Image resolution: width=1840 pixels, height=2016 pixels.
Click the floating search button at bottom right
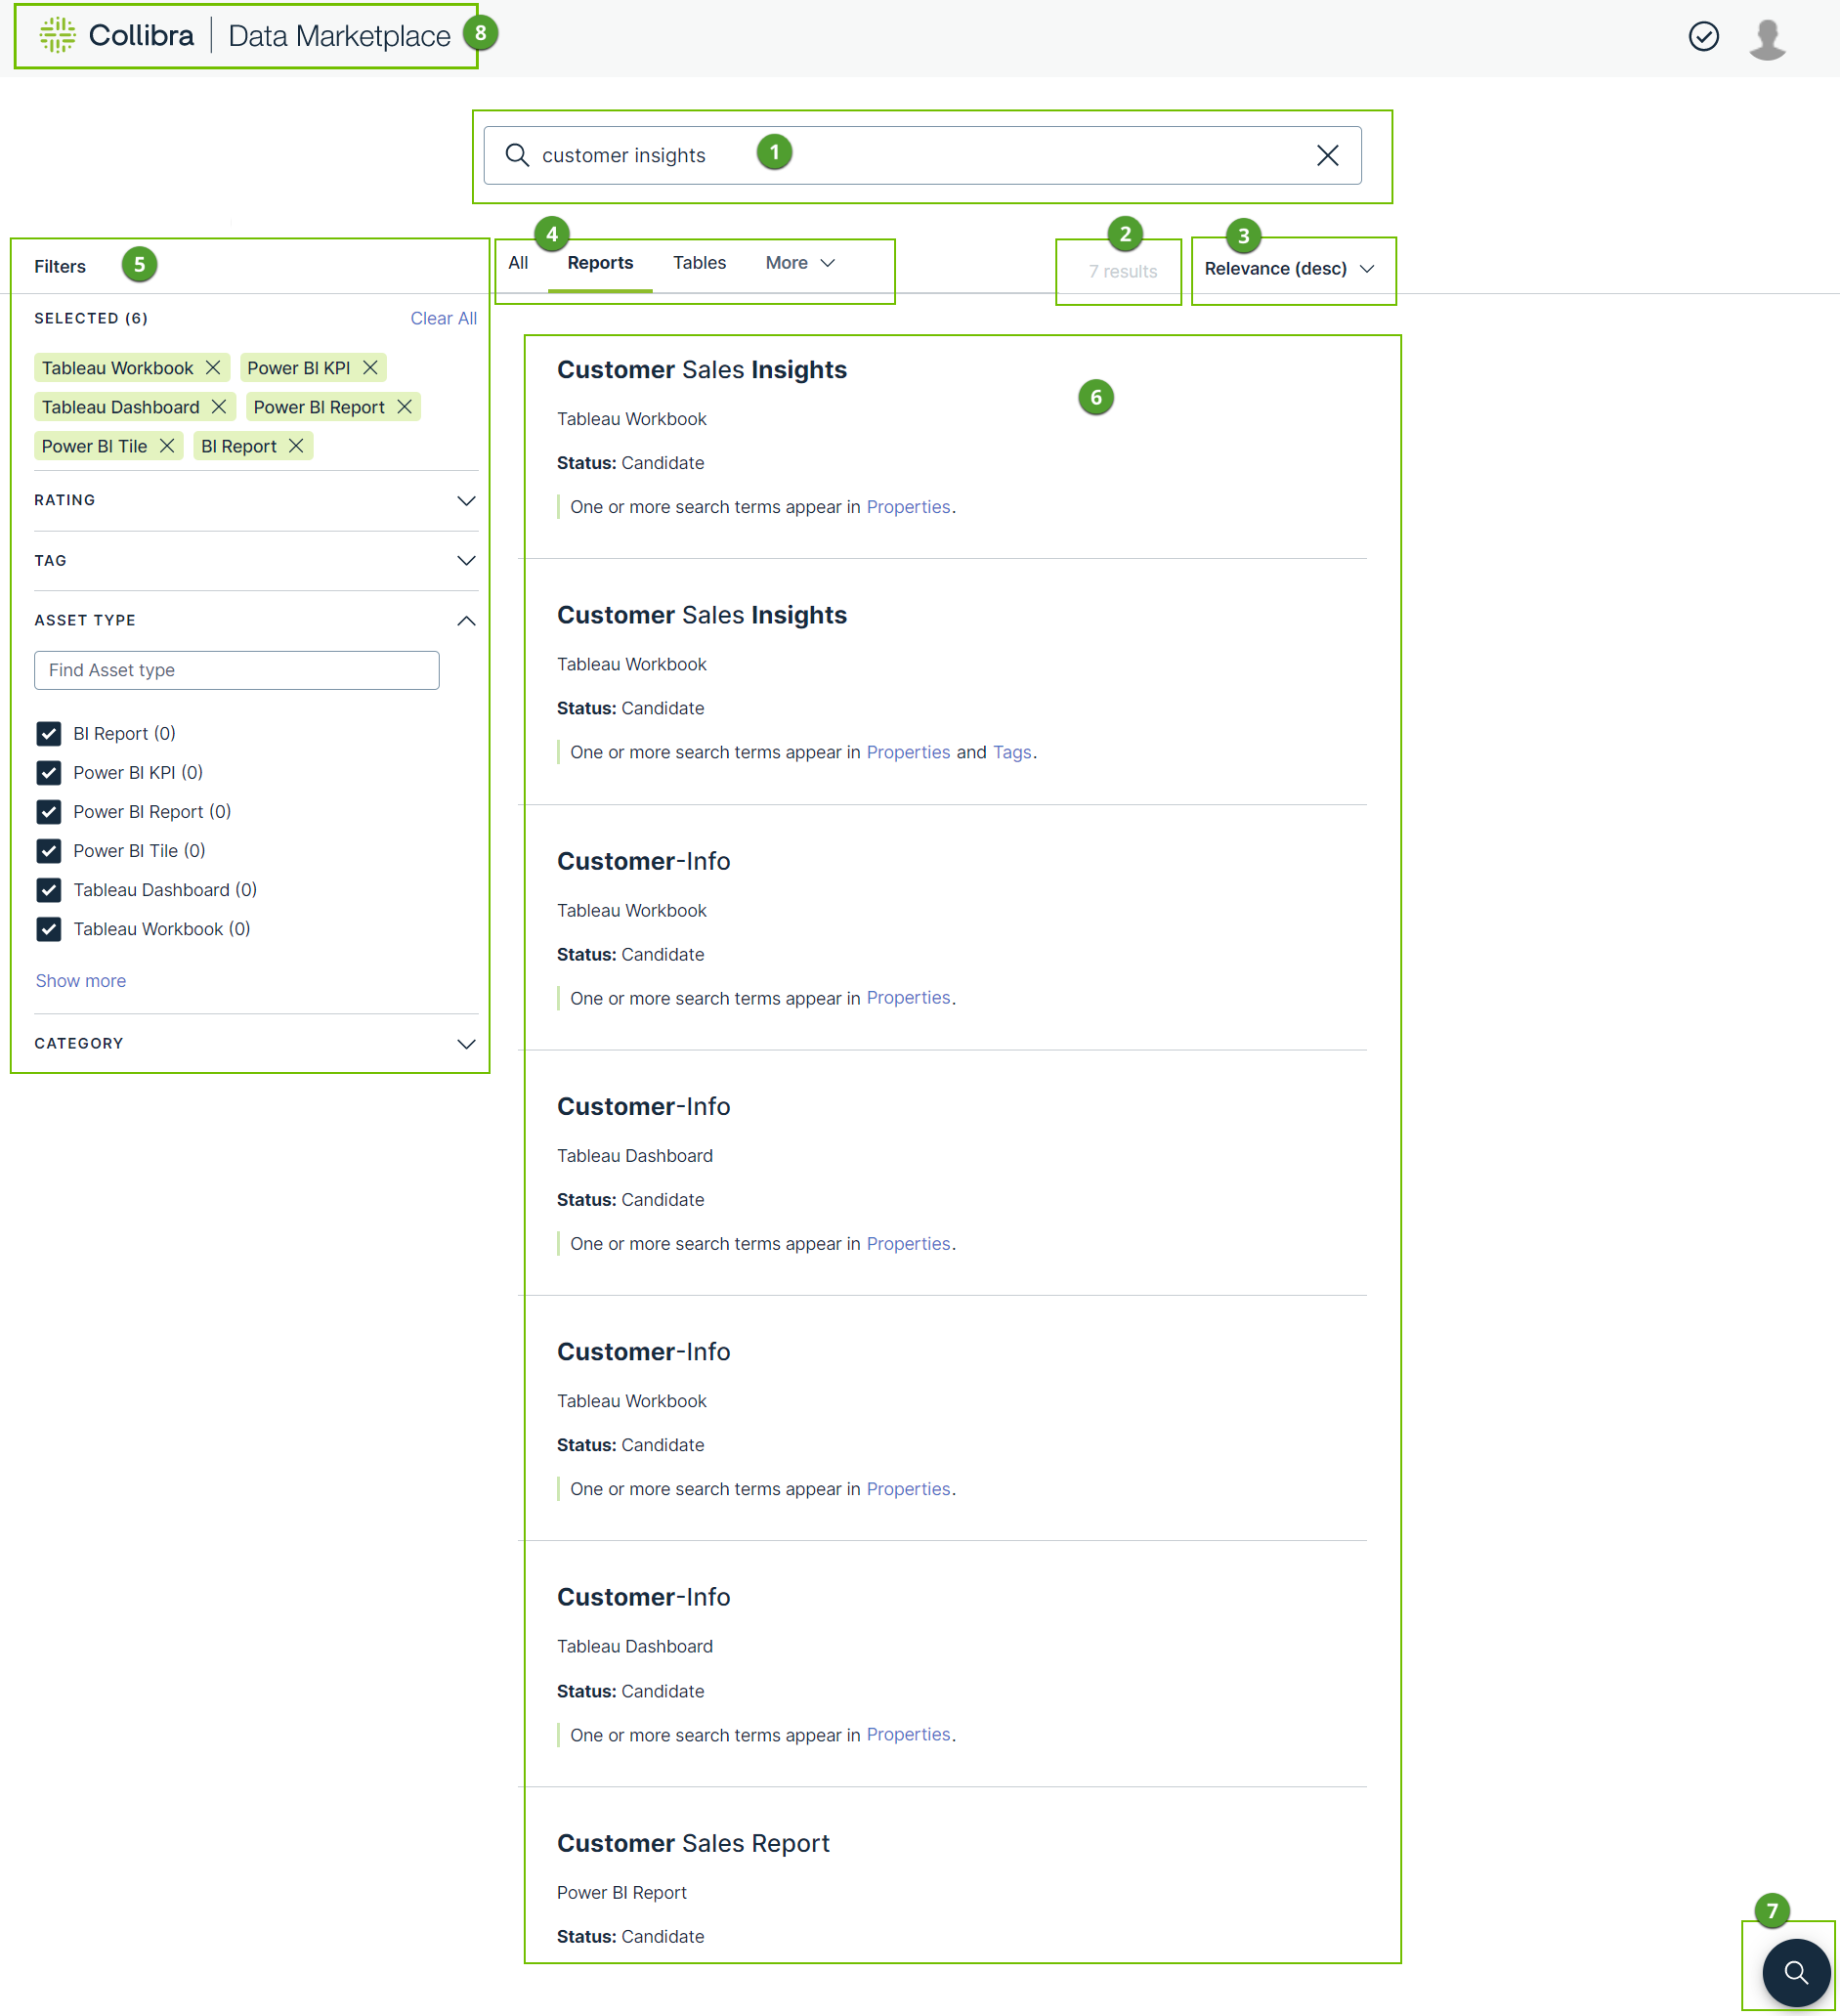[1795, 1972]
